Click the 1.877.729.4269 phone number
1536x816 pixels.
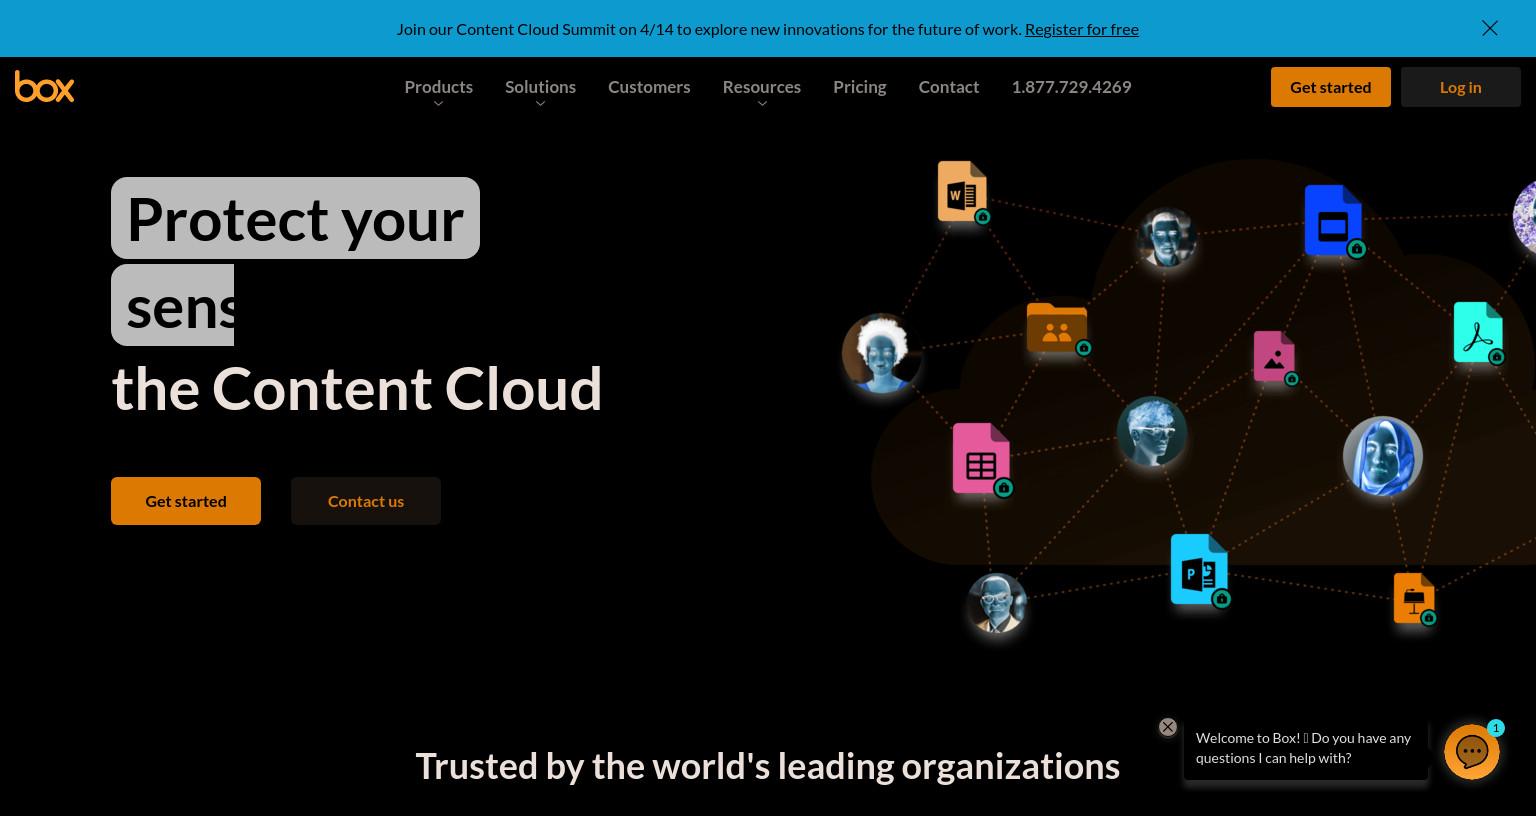[1071, 87]
